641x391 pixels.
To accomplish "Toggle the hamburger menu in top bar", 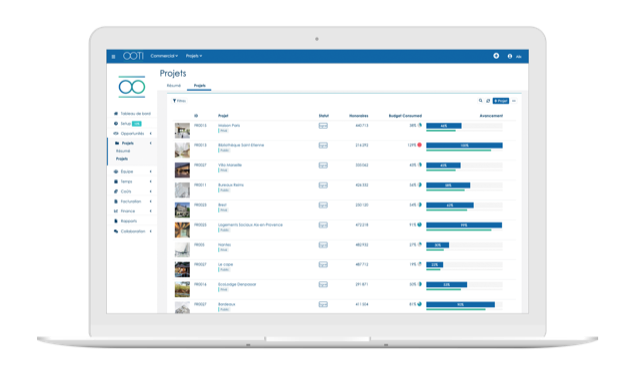I will 113,56.
